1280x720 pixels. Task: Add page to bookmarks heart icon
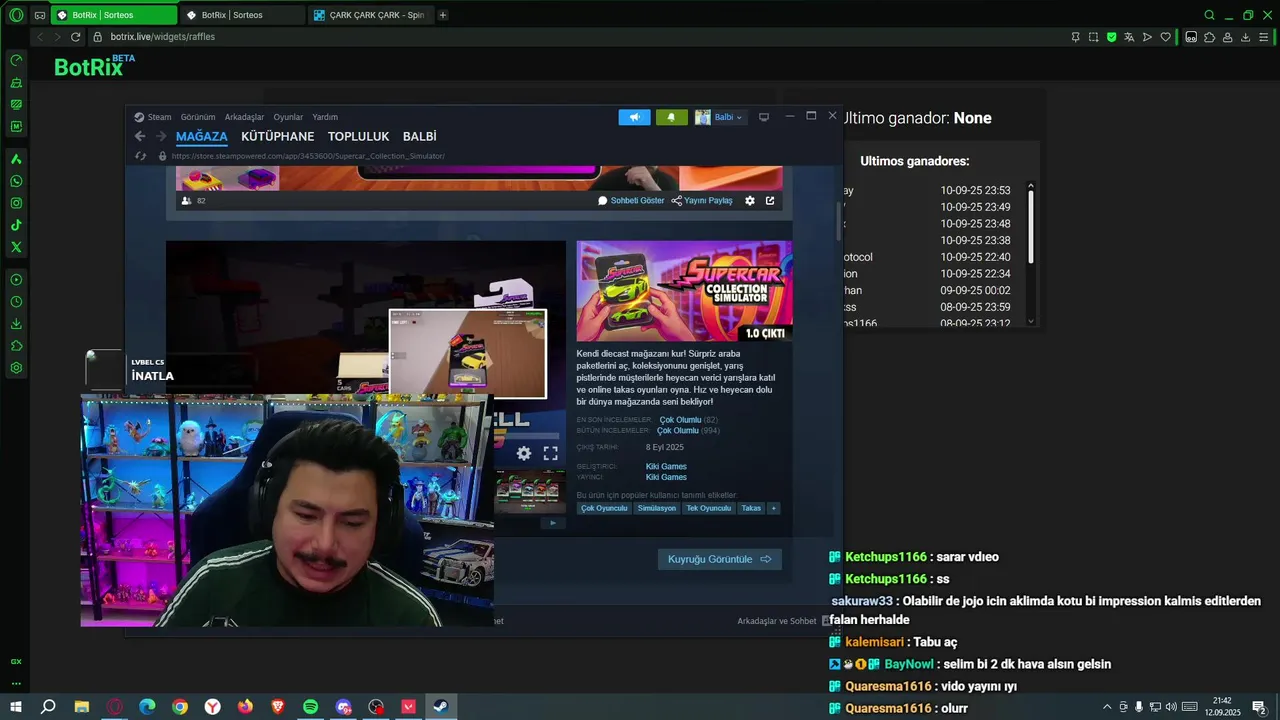click(1165, 37)
